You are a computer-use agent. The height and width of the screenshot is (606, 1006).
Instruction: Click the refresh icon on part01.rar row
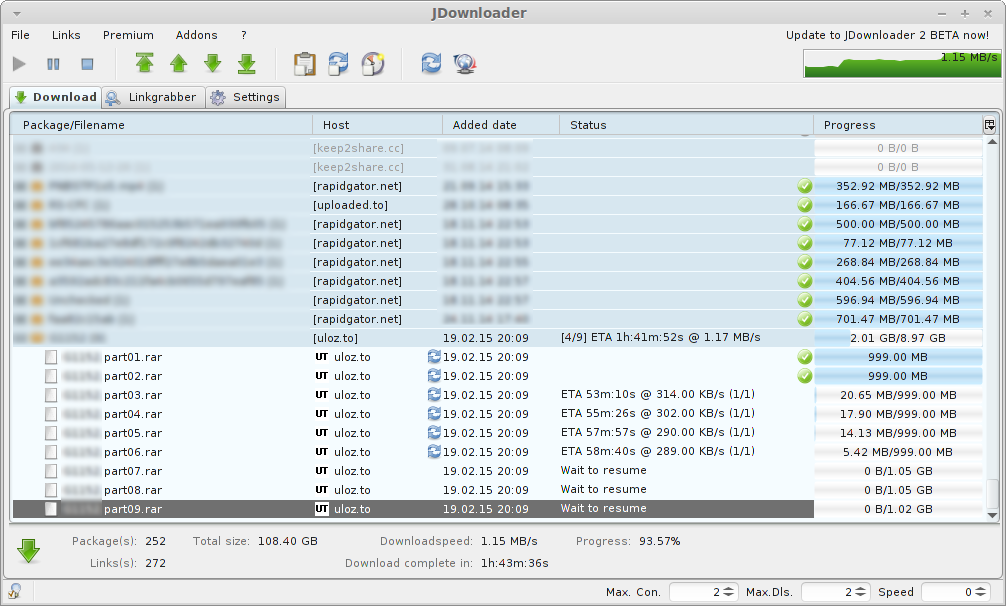[434, 357]
